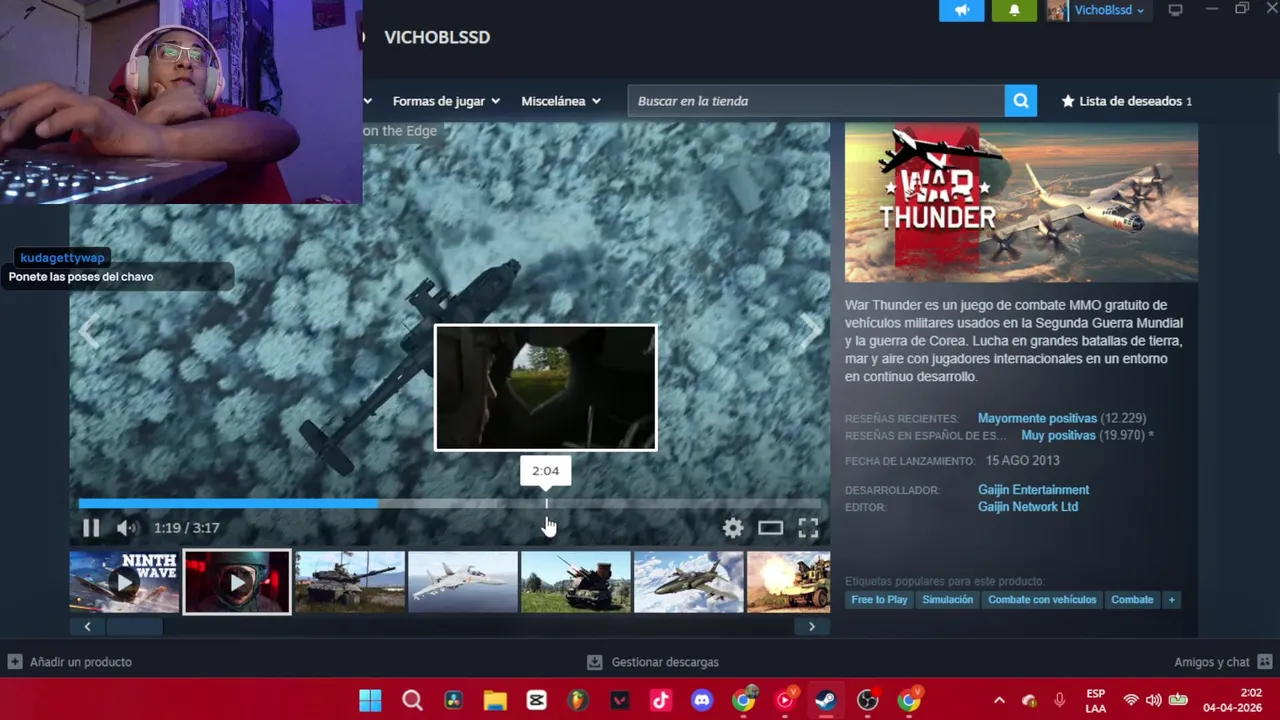The height and width of the screenshot is (720, 1280).
Task: Click the 15 AGO 2013 release date
Action: 1022,461
